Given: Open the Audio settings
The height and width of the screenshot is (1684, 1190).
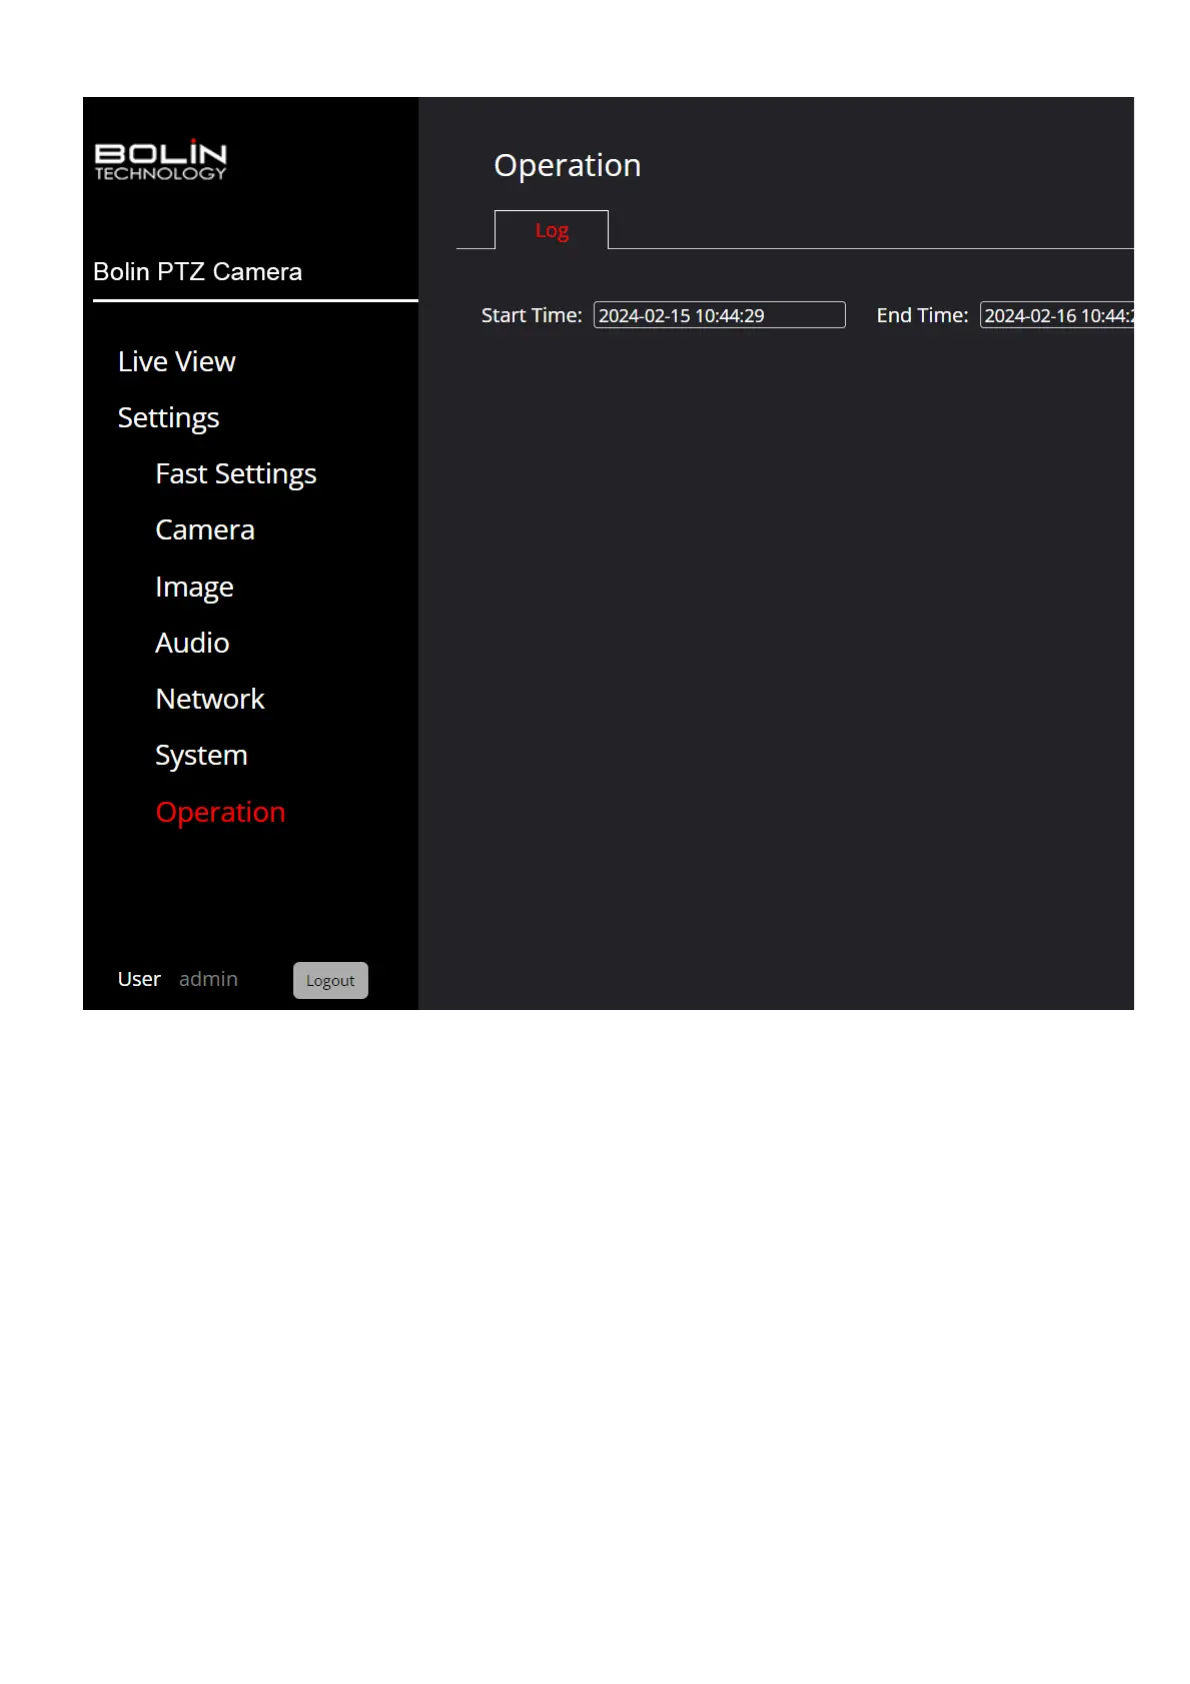Looking at the screenshot, I should click(x=192, y=643).
